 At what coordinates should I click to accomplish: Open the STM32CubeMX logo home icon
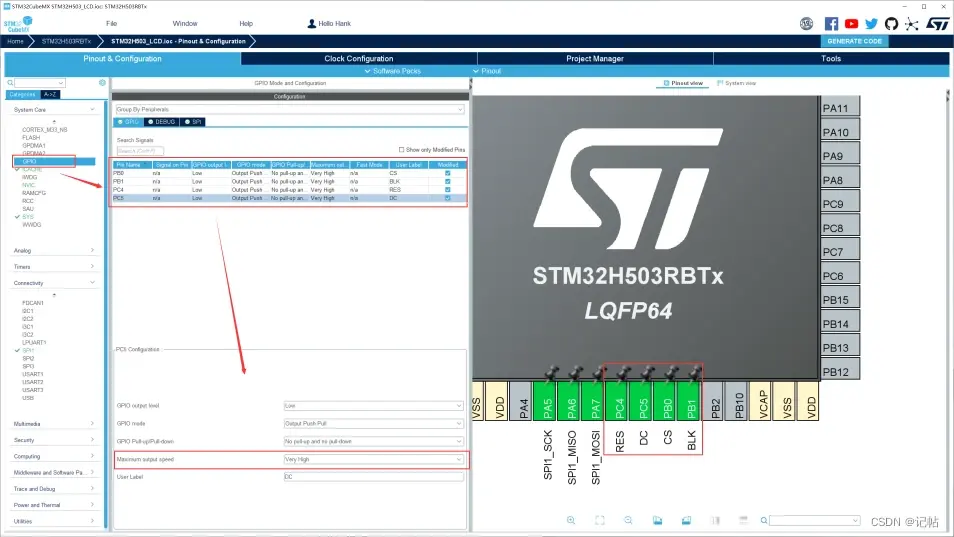coord(18,24)
